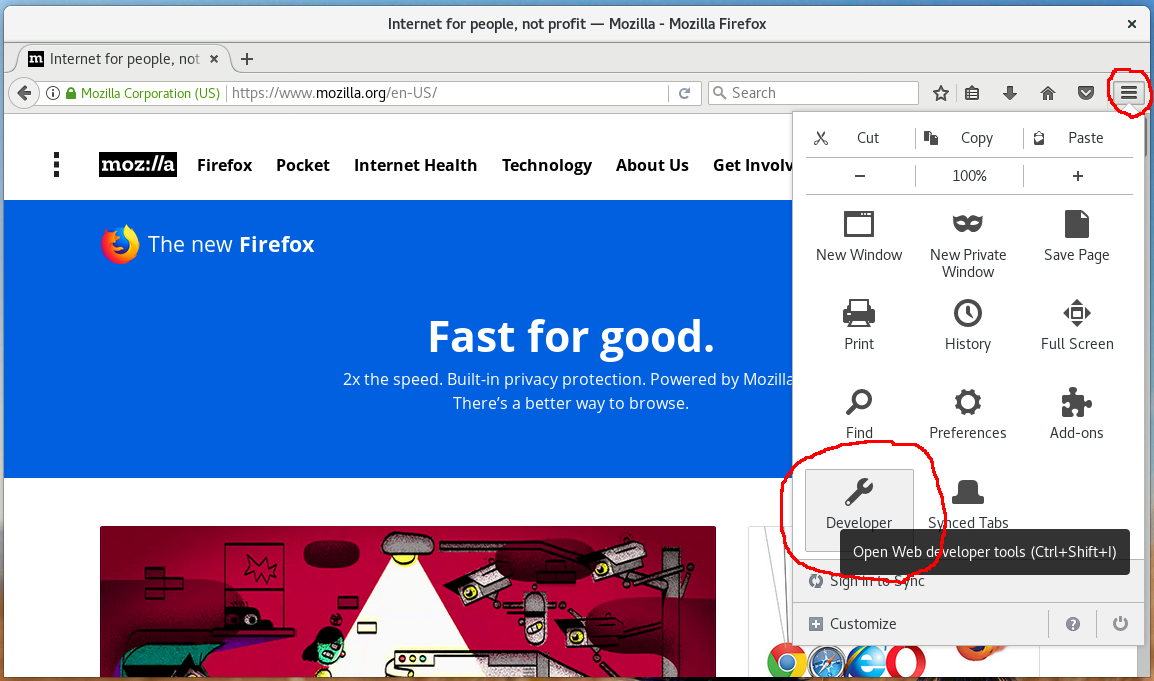Bookmark this page with star icon
The image size is (1154, 681).
(940, 93)
